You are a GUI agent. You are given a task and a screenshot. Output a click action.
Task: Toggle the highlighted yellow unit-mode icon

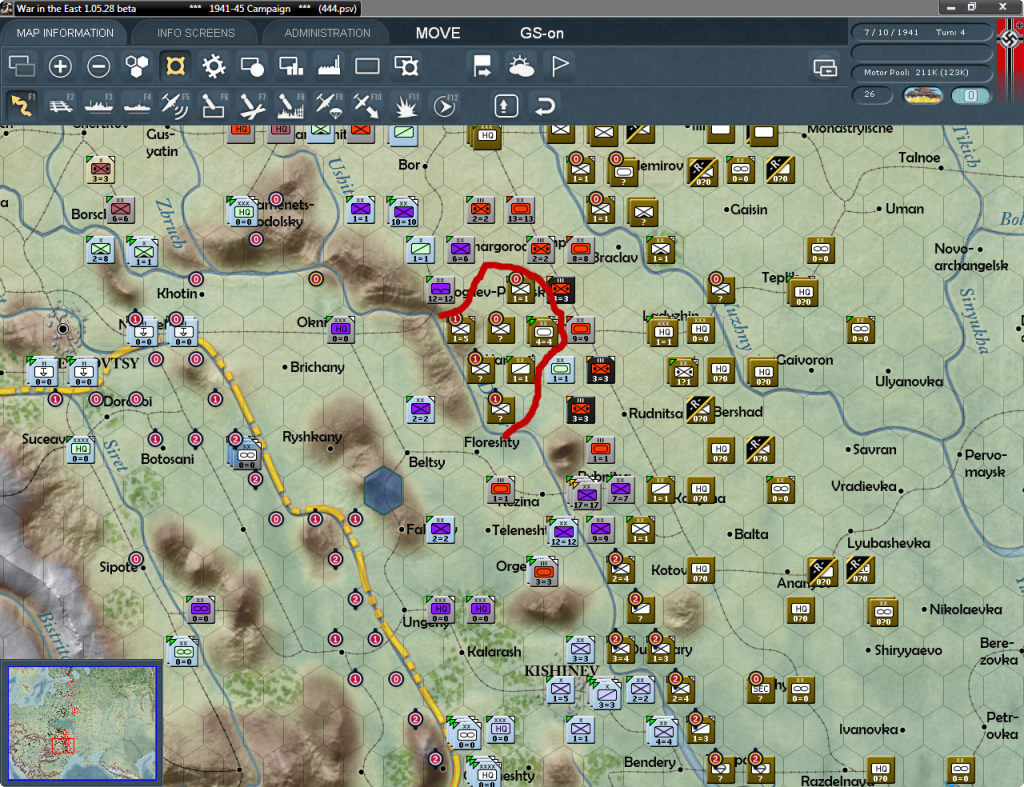pyautogui.click(x=175, y=66)
